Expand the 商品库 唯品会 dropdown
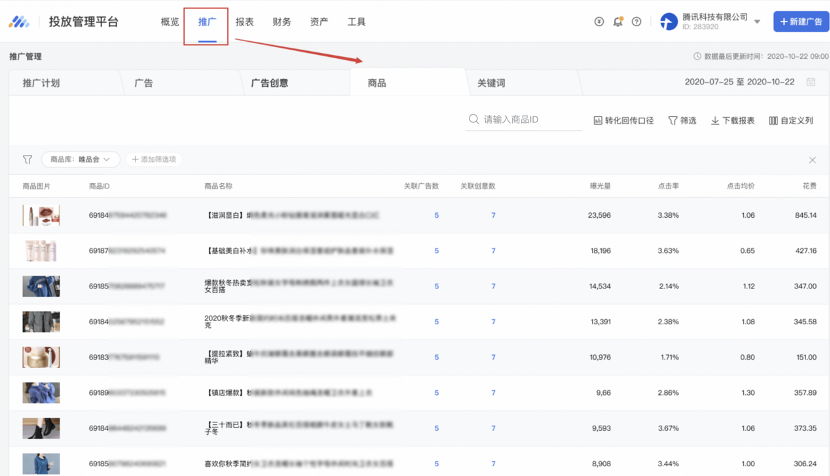This screenshot has width=830, height=476. click(x=81, y=159)
